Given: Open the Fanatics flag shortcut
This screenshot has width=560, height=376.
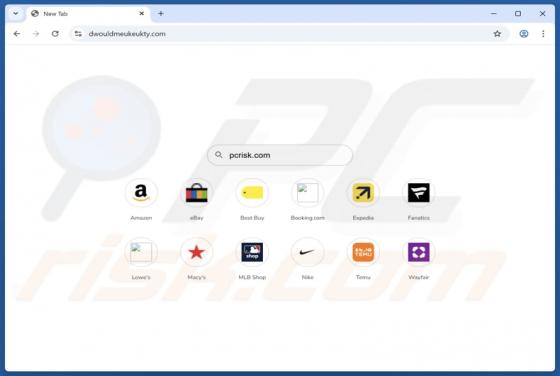Looking at the screenshot, I should 419,193.
